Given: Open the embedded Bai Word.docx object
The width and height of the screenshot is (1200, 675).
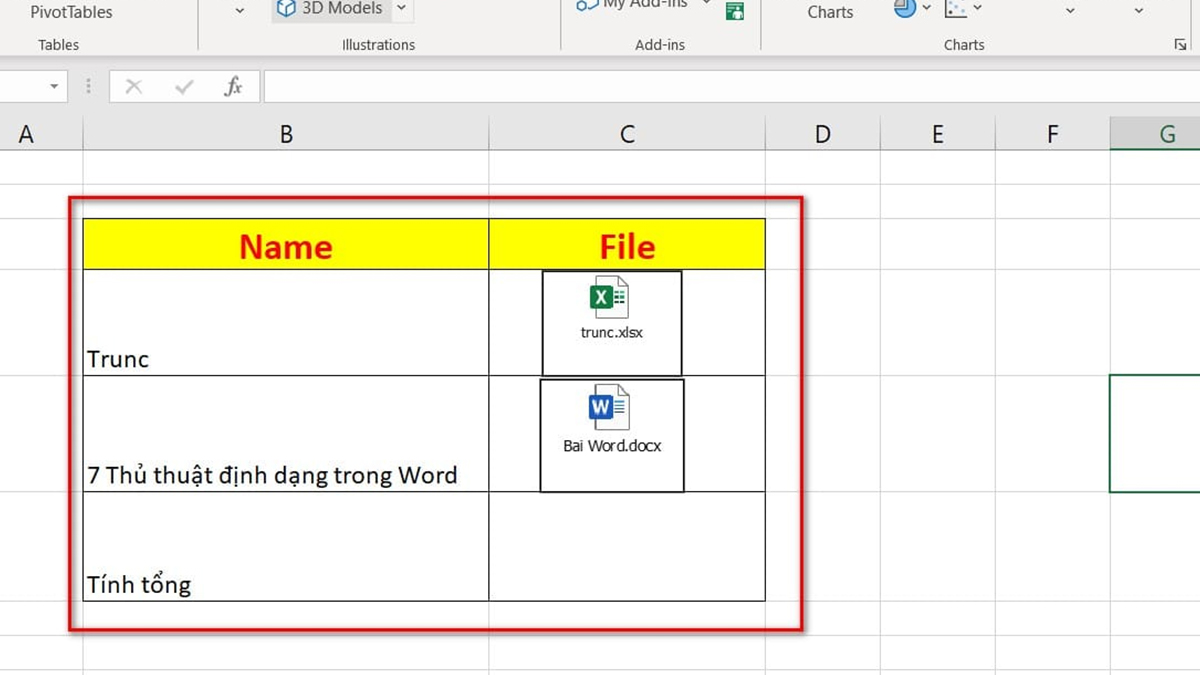Looking at the screenshot, I should click(611, 432).
